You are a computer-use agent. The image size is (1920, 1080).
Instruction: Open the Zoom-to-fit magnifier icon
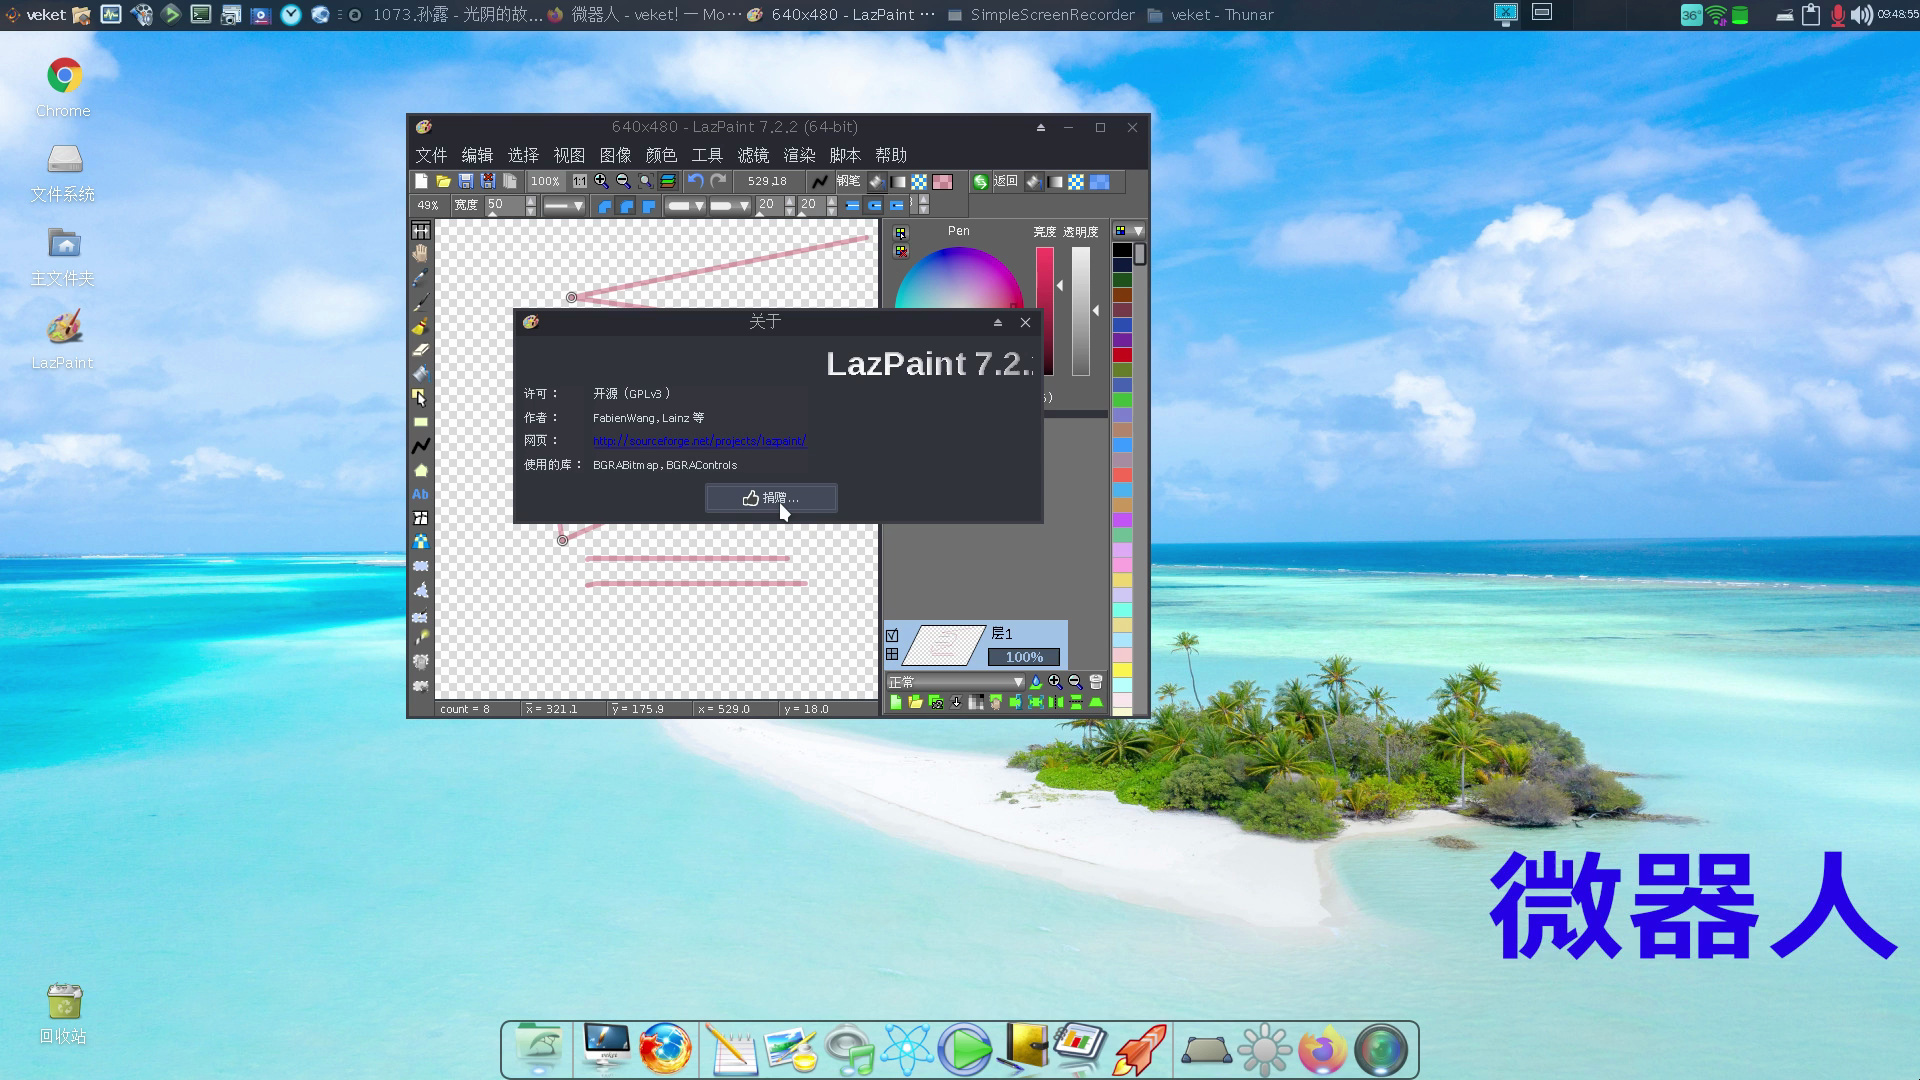(x=645, y=181)
